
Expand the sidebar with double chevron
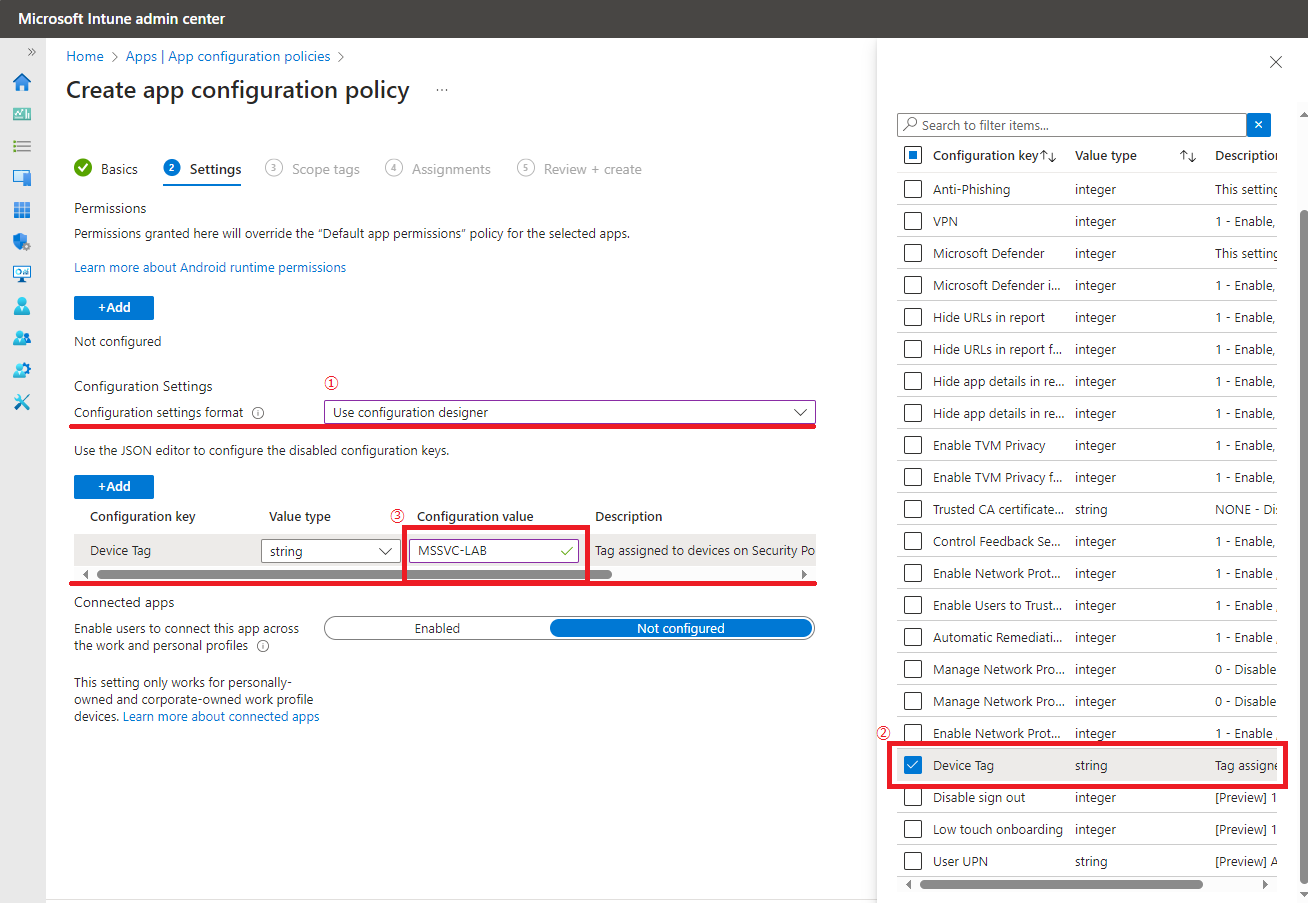click(31, 52)
